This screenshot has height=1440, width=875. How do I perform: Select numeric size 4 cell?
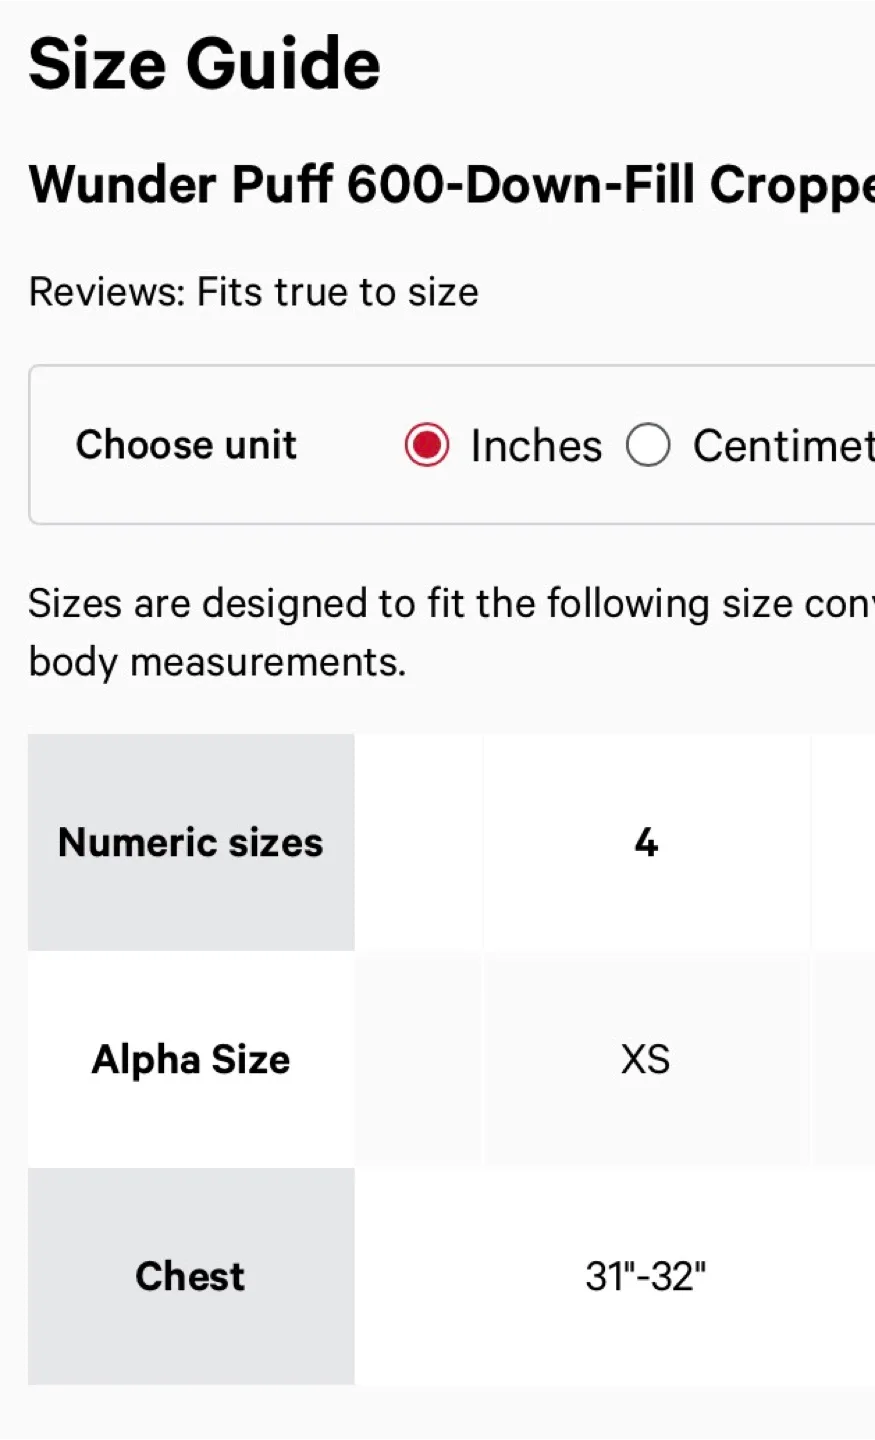646,842
